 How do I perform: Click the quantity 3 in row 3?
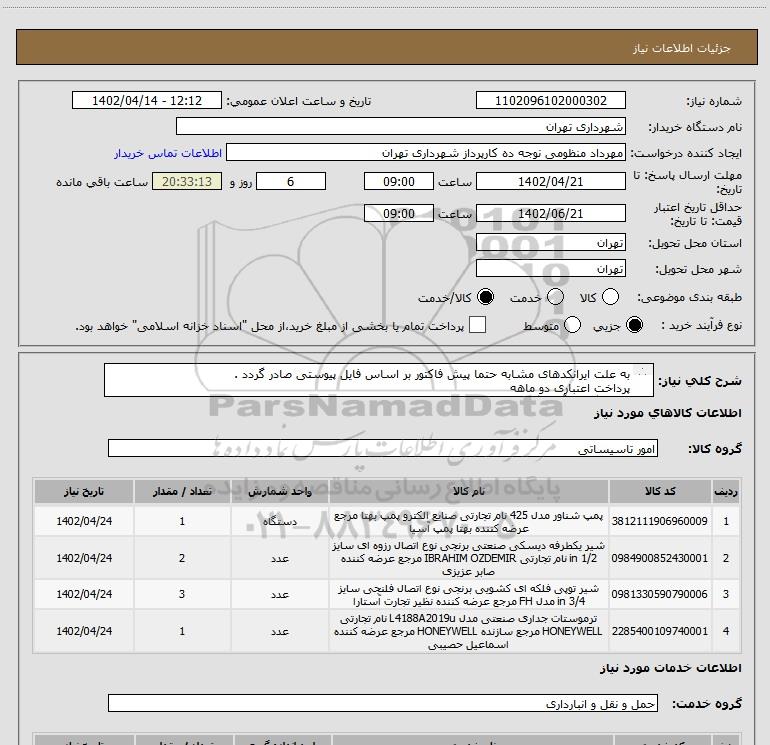pos(182,594)
